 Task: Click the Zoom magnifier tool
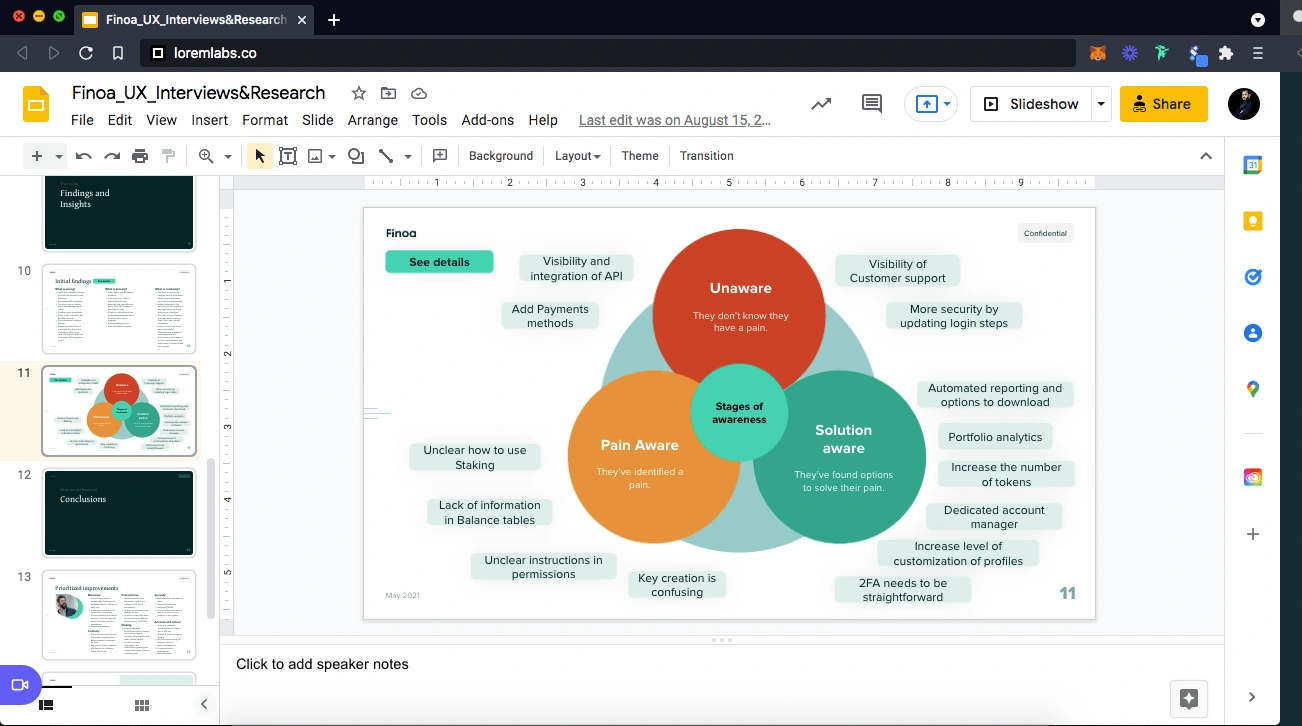tap(206, 156)
